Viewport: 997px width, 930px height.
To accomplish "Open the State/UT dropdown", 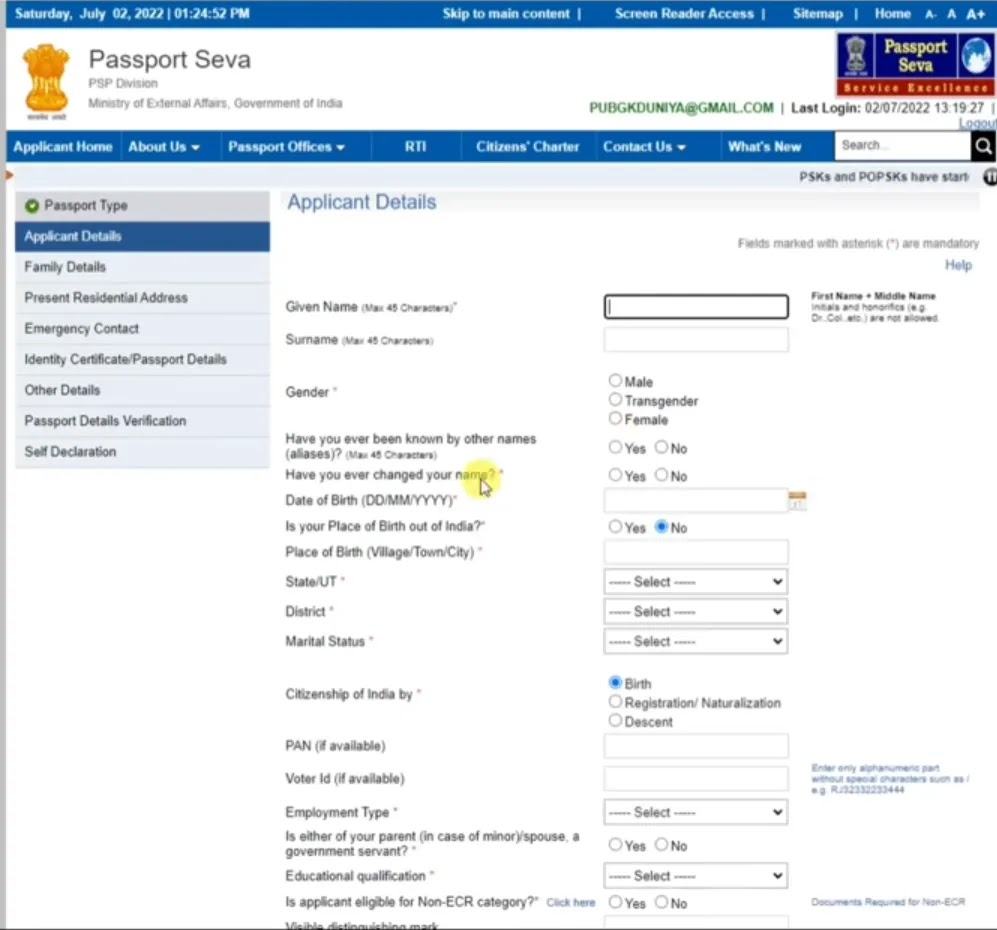I will (x=695, y=581).
